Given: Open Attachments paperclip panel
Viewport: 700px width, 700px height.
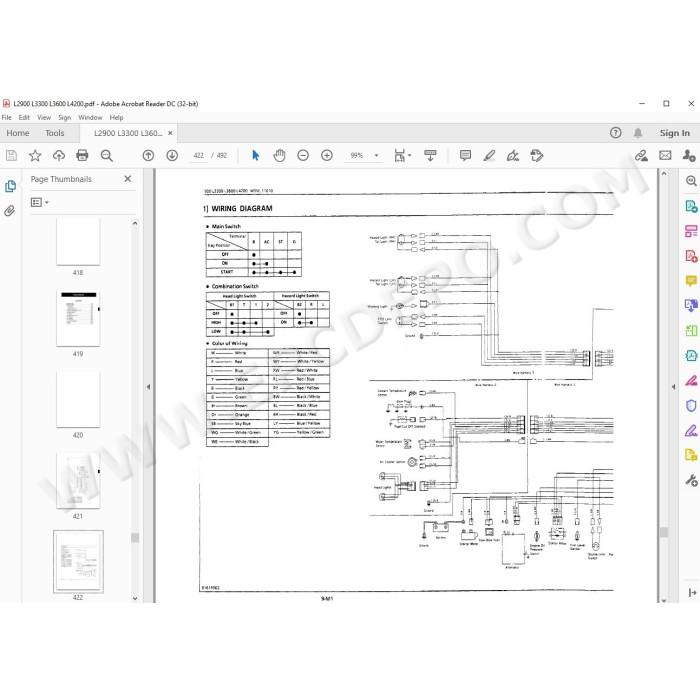Looking at the screenshot, I should (x=9, y=211).
